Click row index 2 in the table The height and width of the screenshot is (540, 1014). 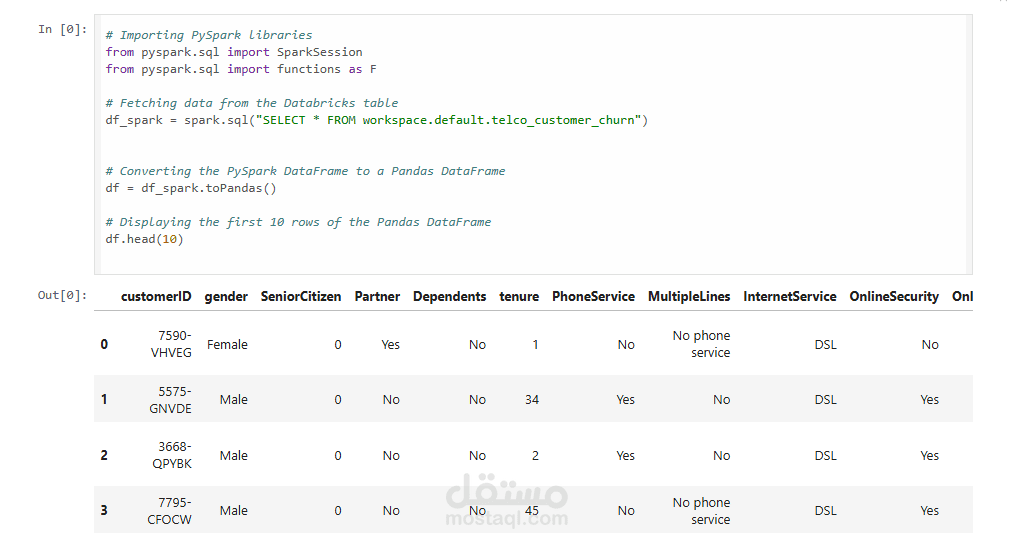pyautogui.click(x=104, y=455)
